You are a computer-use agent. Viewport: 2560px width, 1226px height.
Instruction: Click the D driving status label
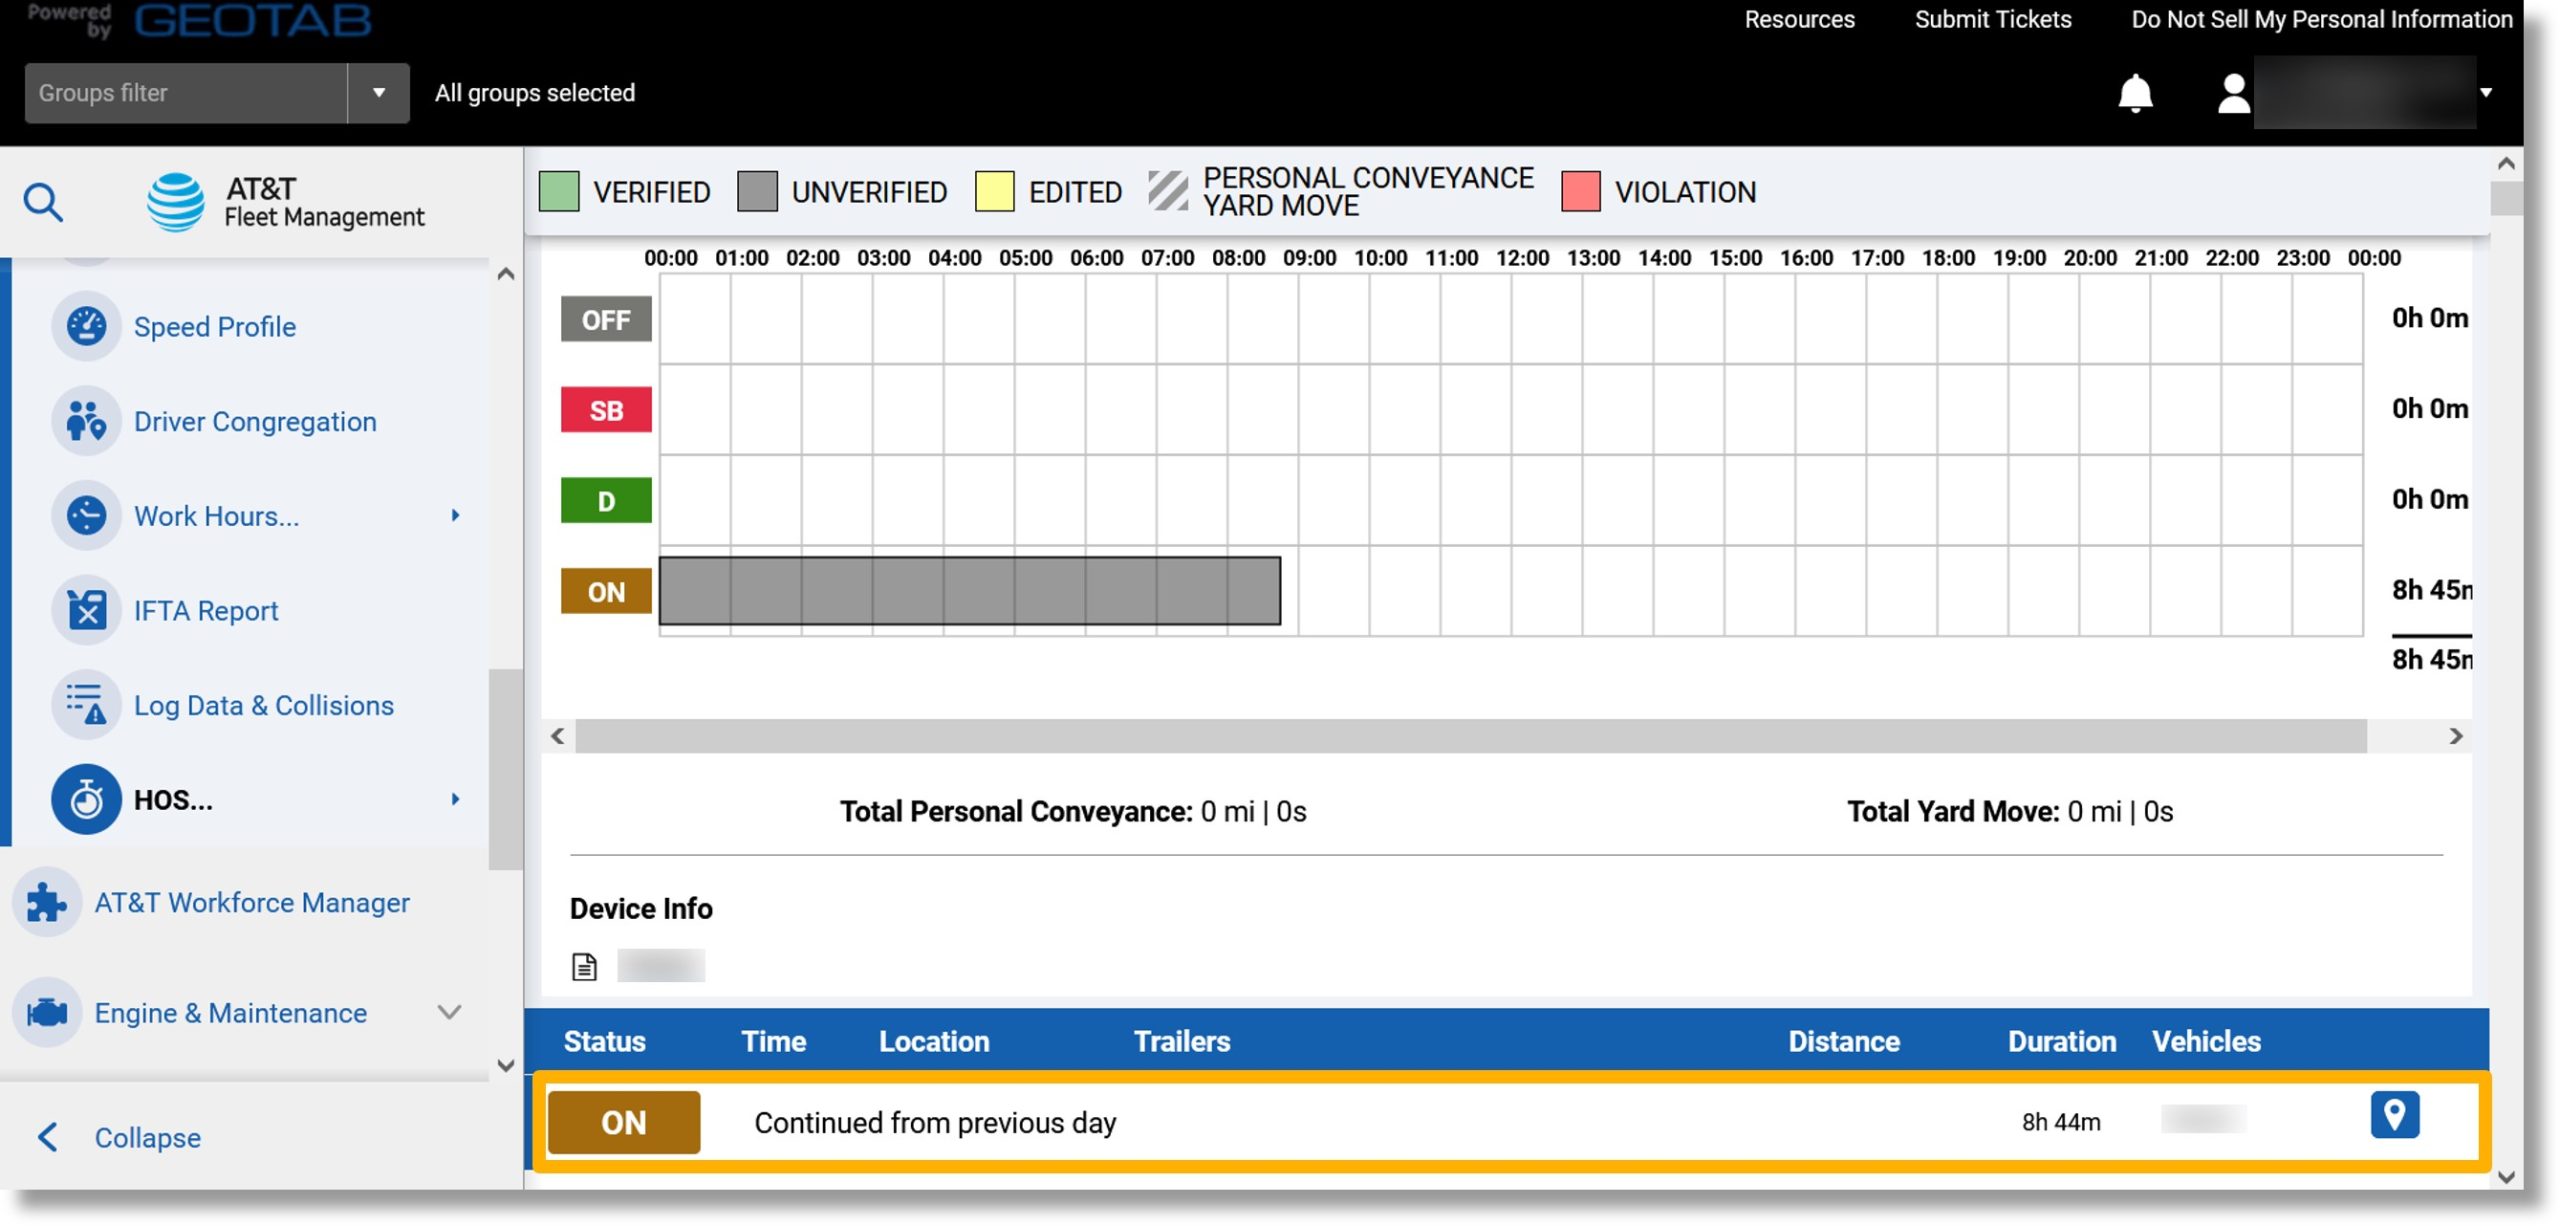click(x=606, y=501)
